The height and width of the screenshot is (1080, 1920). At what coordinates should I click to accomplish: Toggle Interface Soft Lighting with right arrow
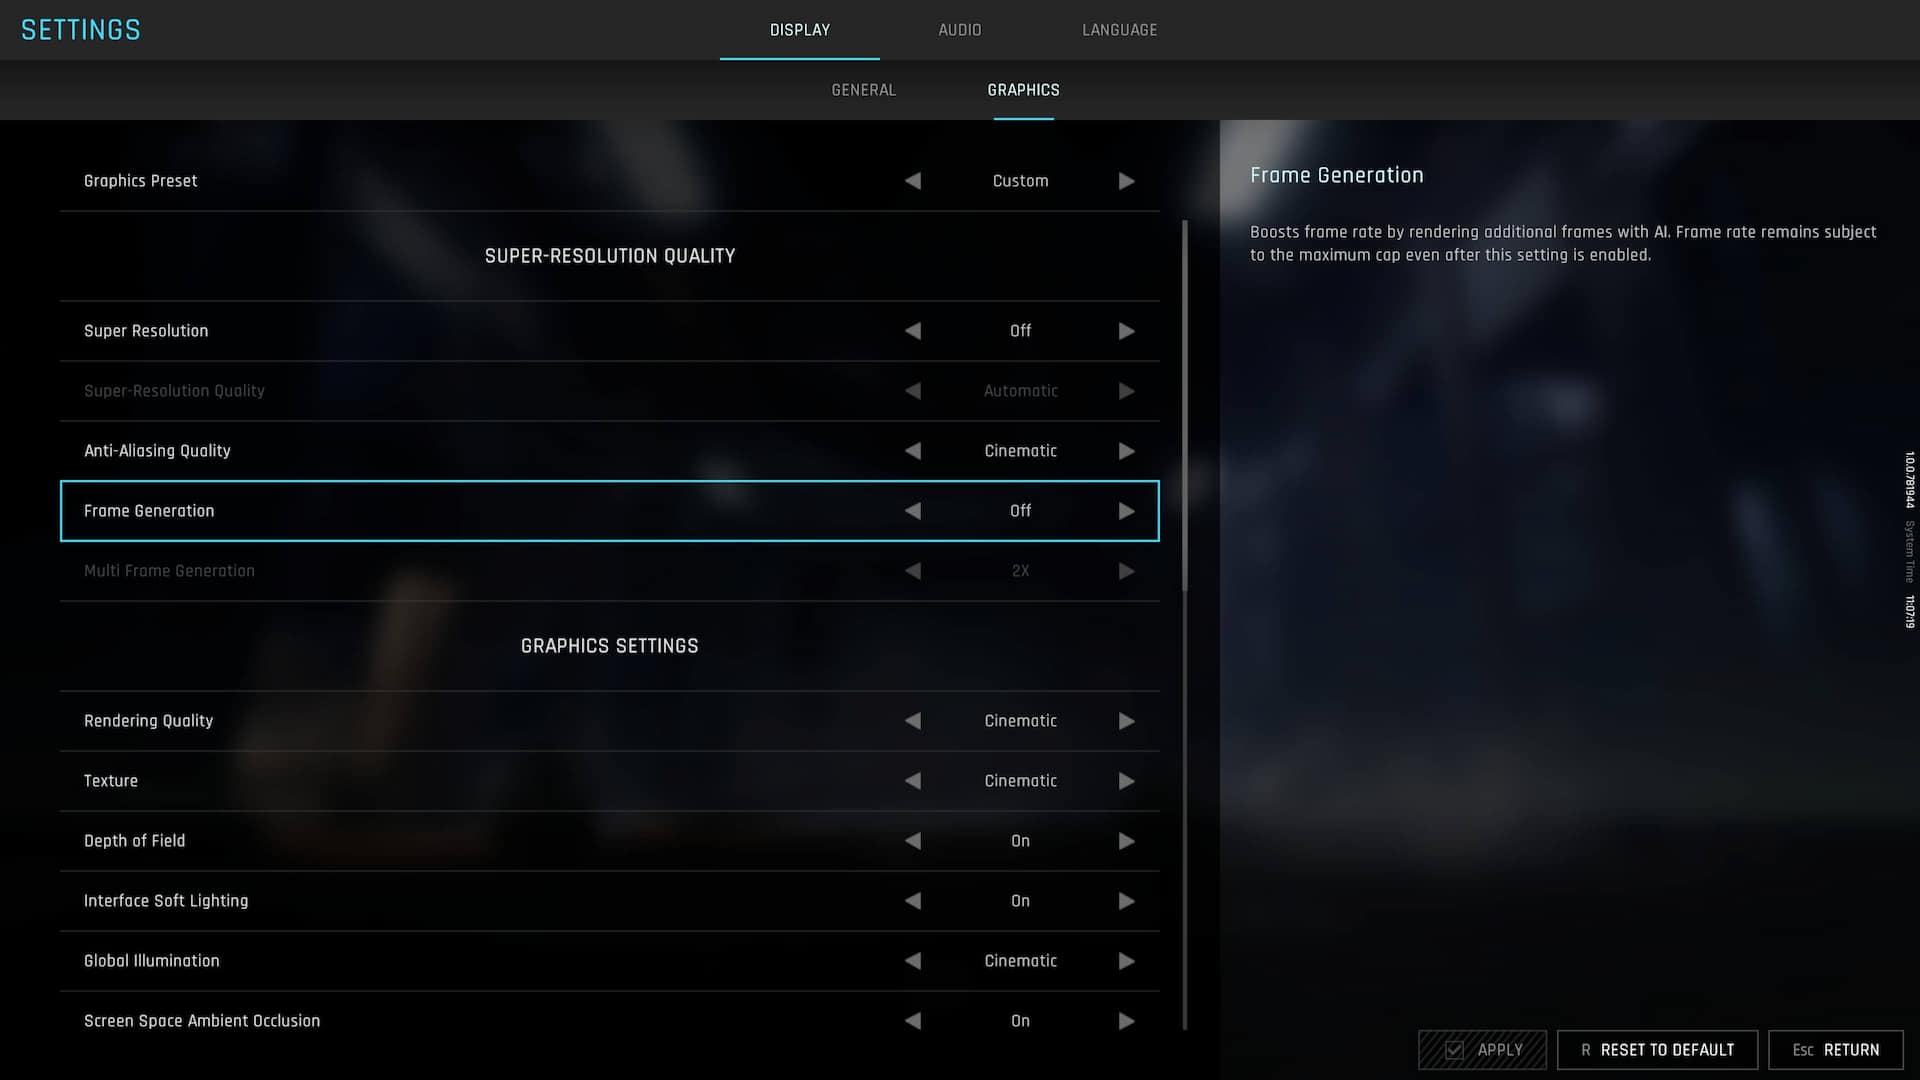click(1126, 901)
